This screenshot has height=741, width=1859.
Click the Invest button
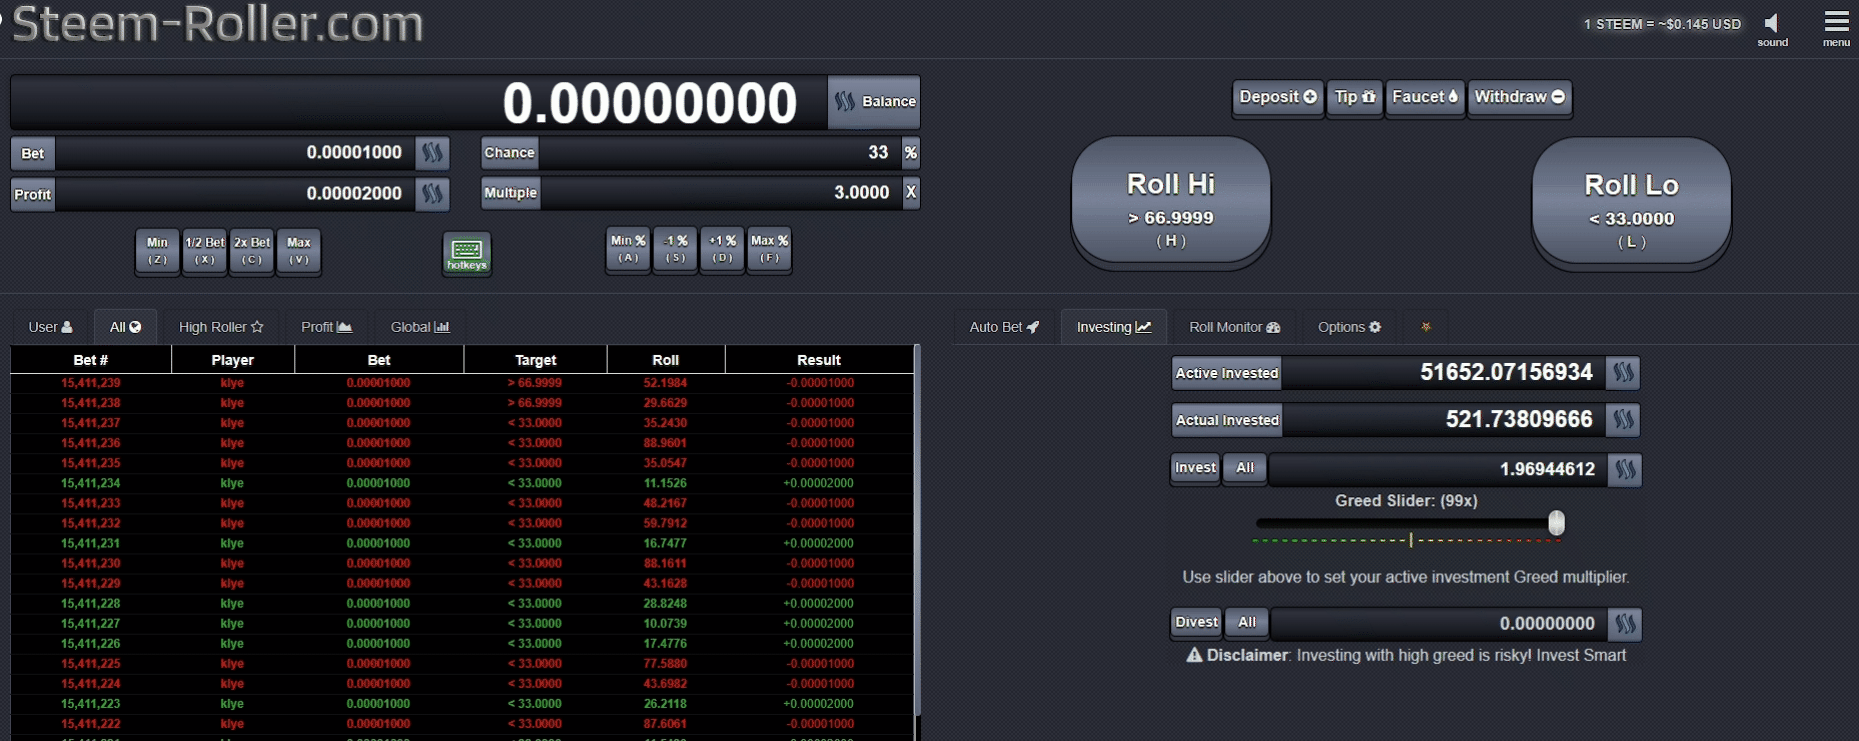[x=1195, y=468]
